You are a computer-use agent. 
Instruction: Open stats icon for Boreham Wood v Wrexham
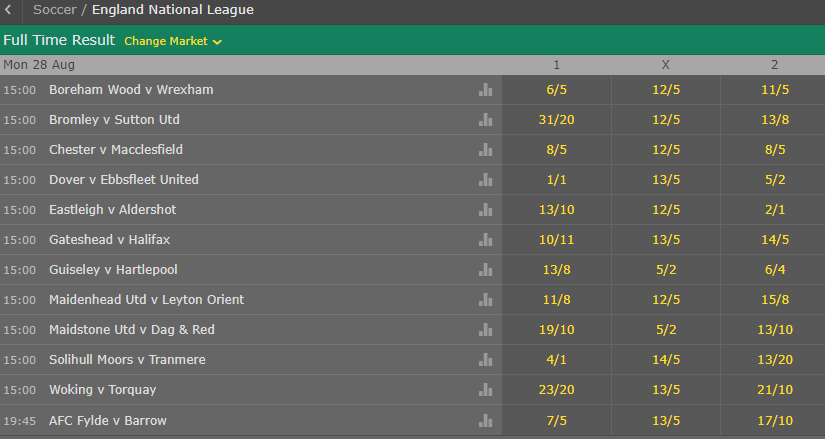tap(485, 90)
